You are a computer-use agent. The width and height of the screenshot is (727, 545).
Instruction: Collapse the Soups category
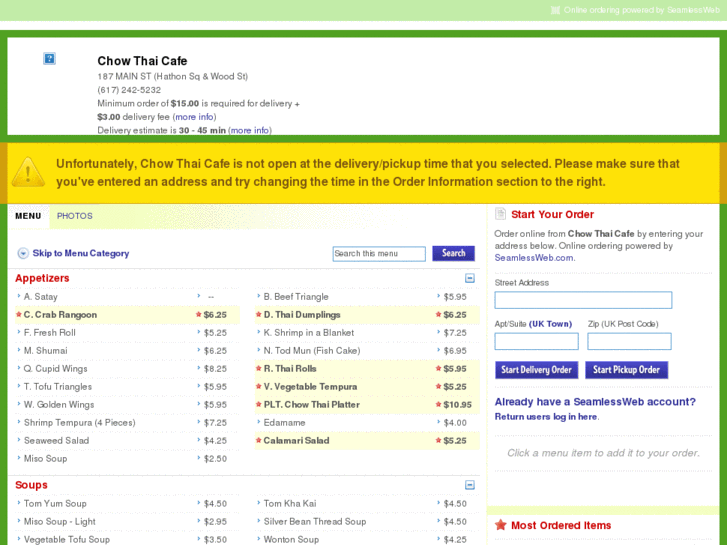point(470,485)
